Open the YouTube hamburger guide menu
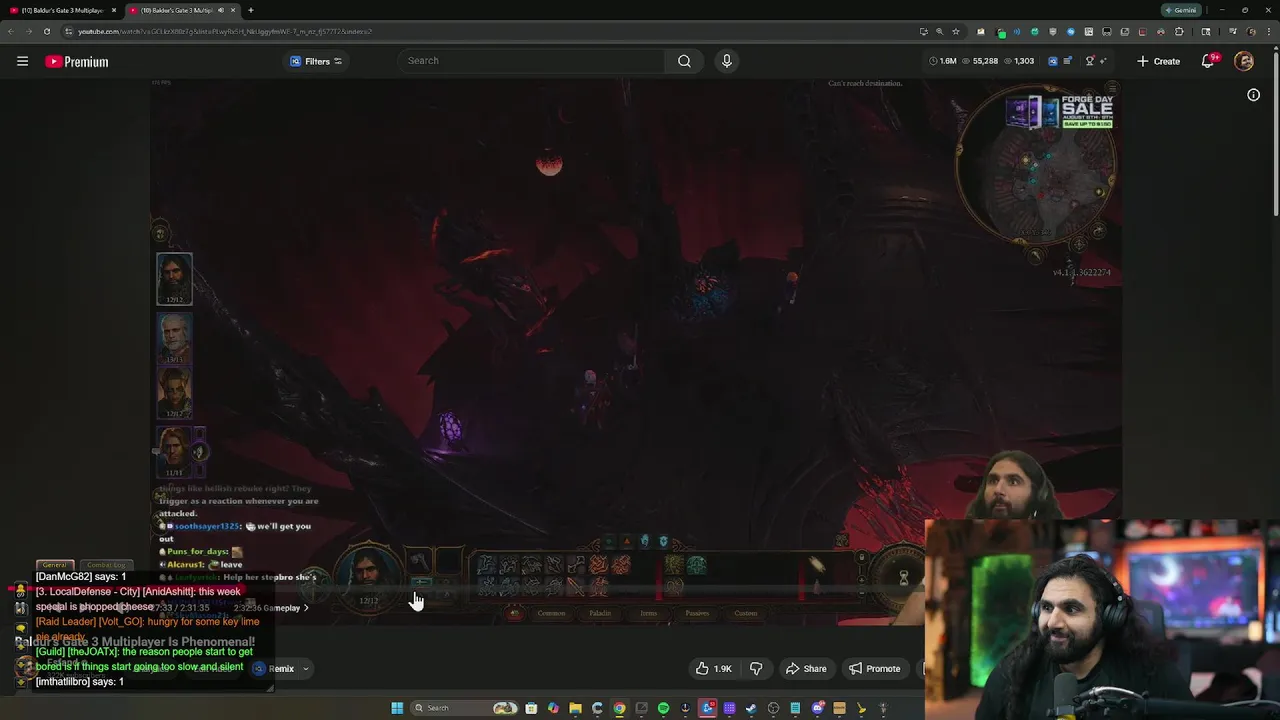 coord(22,61)
